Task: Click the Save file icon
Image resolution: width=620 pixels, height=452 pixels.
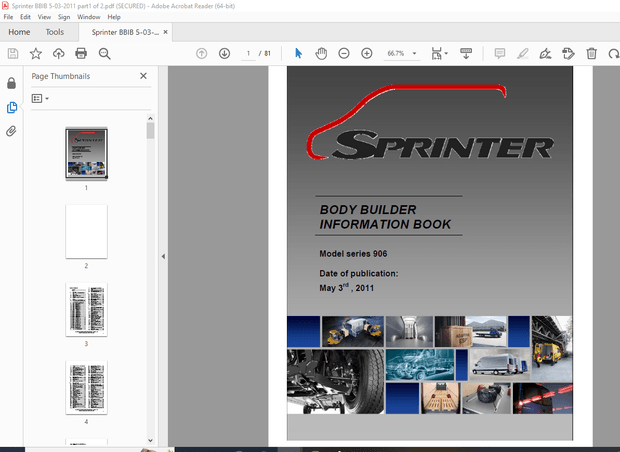Action: point(13,53)
